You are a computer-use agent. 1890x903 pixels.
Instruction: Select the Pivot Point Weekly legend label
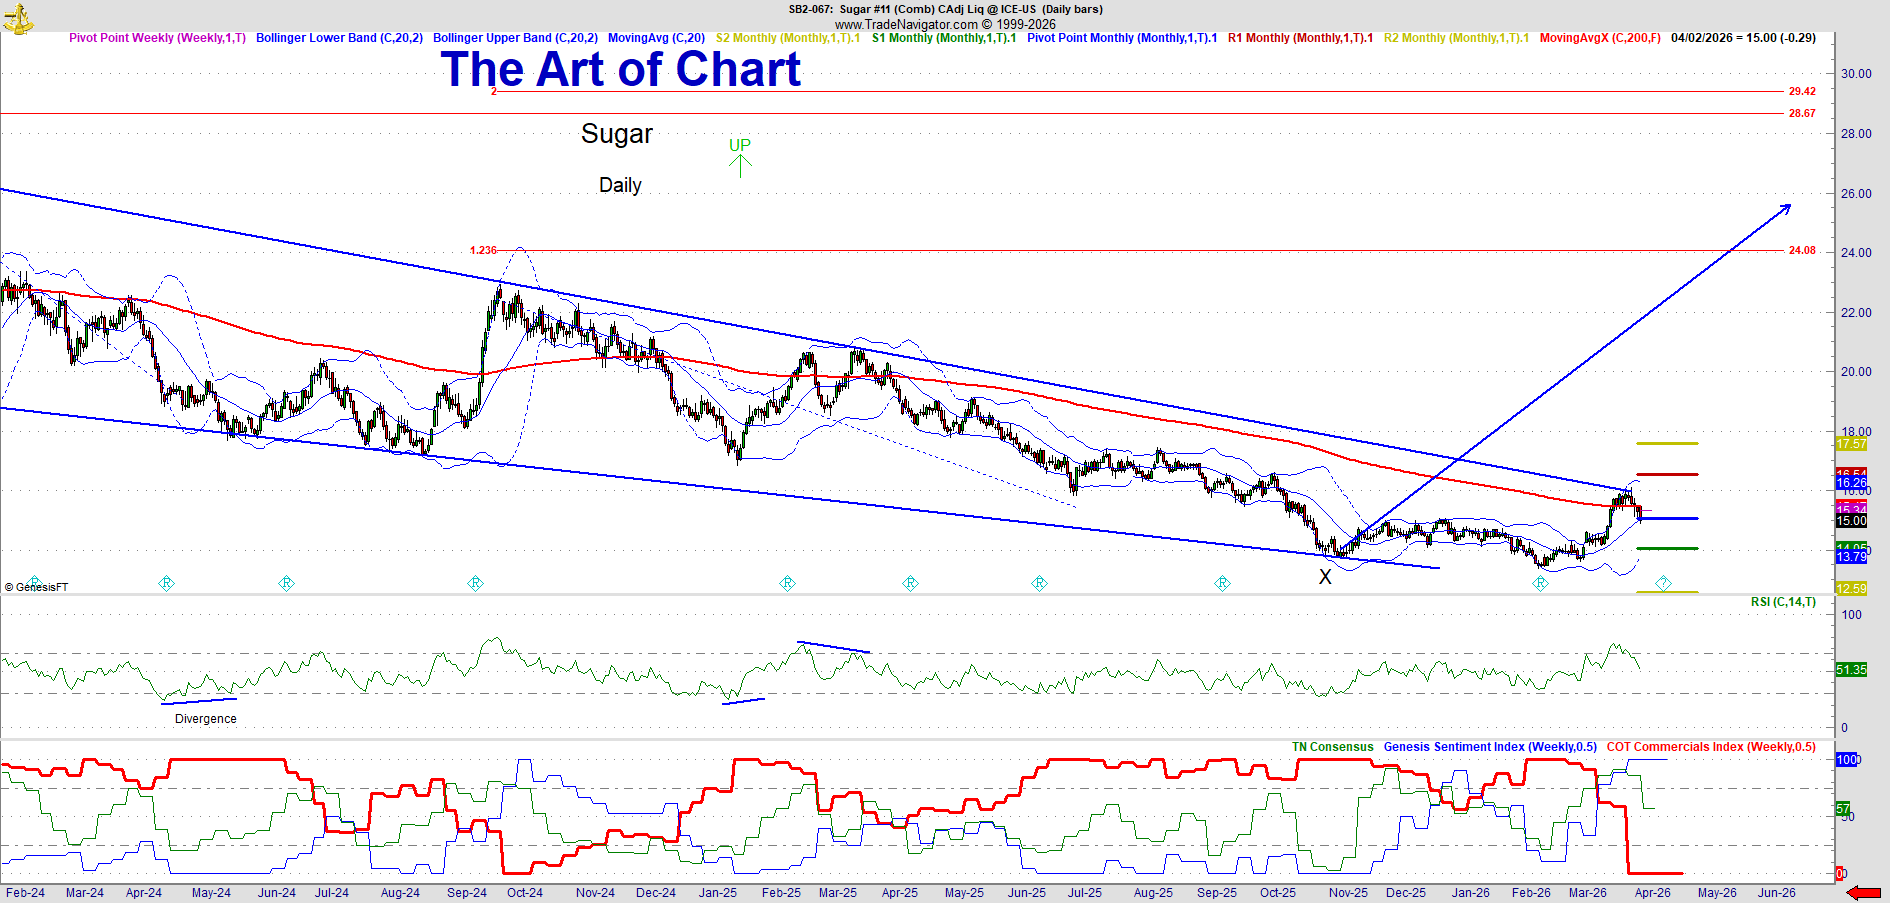click(157, 38)
